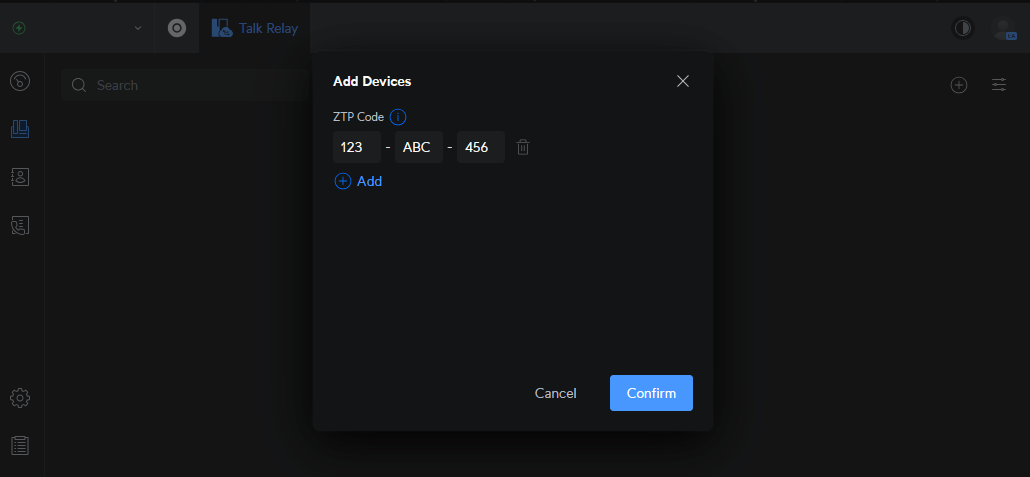1030x477 pixels.
Task: Click the ZTP code field containing ABC
Action: (x=419, y=147)
